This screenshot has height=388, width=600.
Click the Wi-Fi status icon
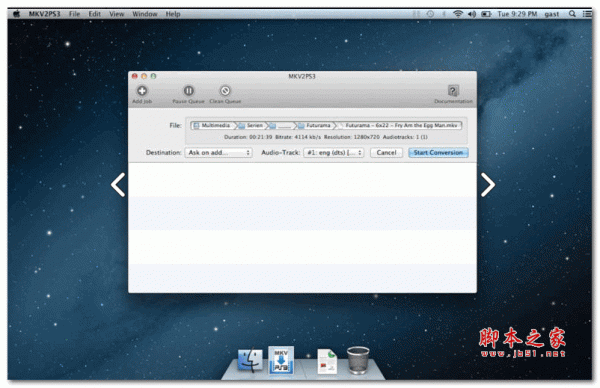[x=458, y=14]
